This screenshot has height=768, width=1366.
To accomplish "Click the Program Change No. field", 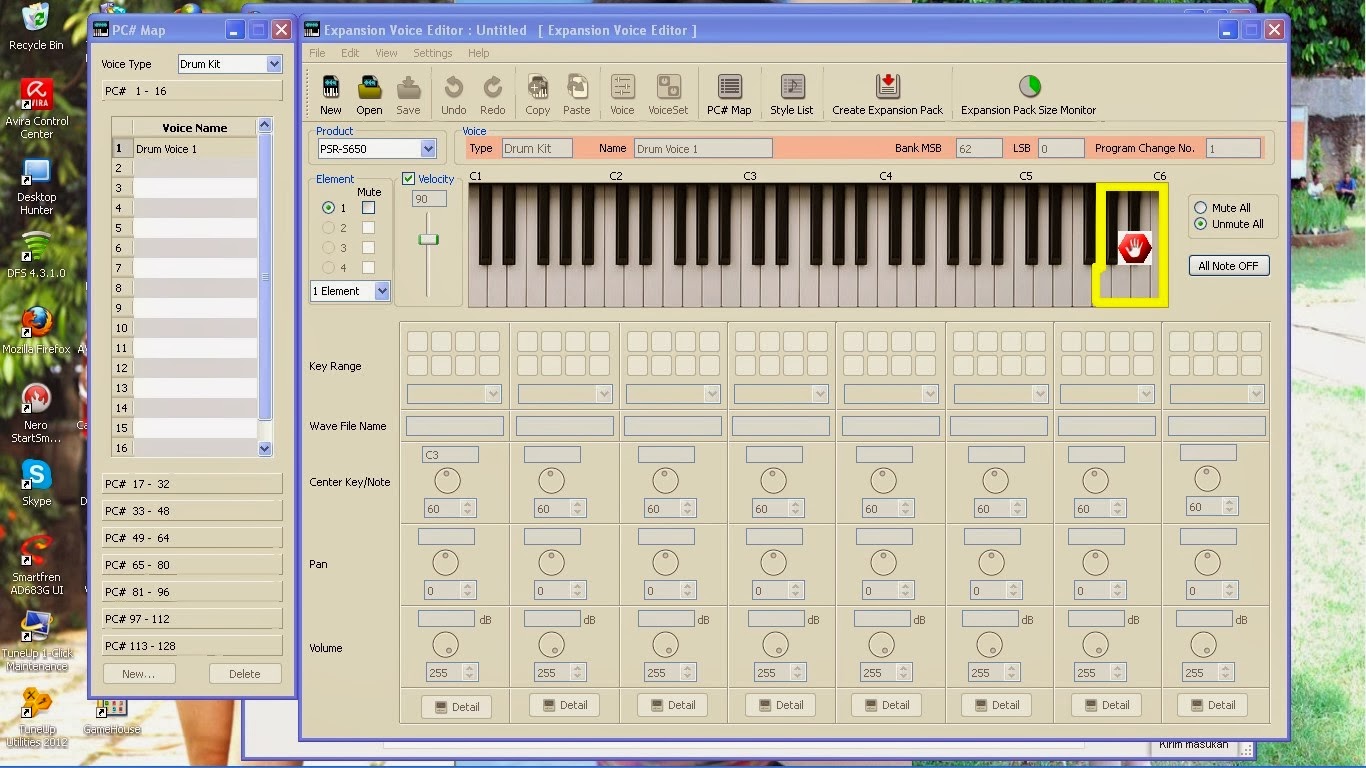I will pyautogui.click(x=1233, y=148).
